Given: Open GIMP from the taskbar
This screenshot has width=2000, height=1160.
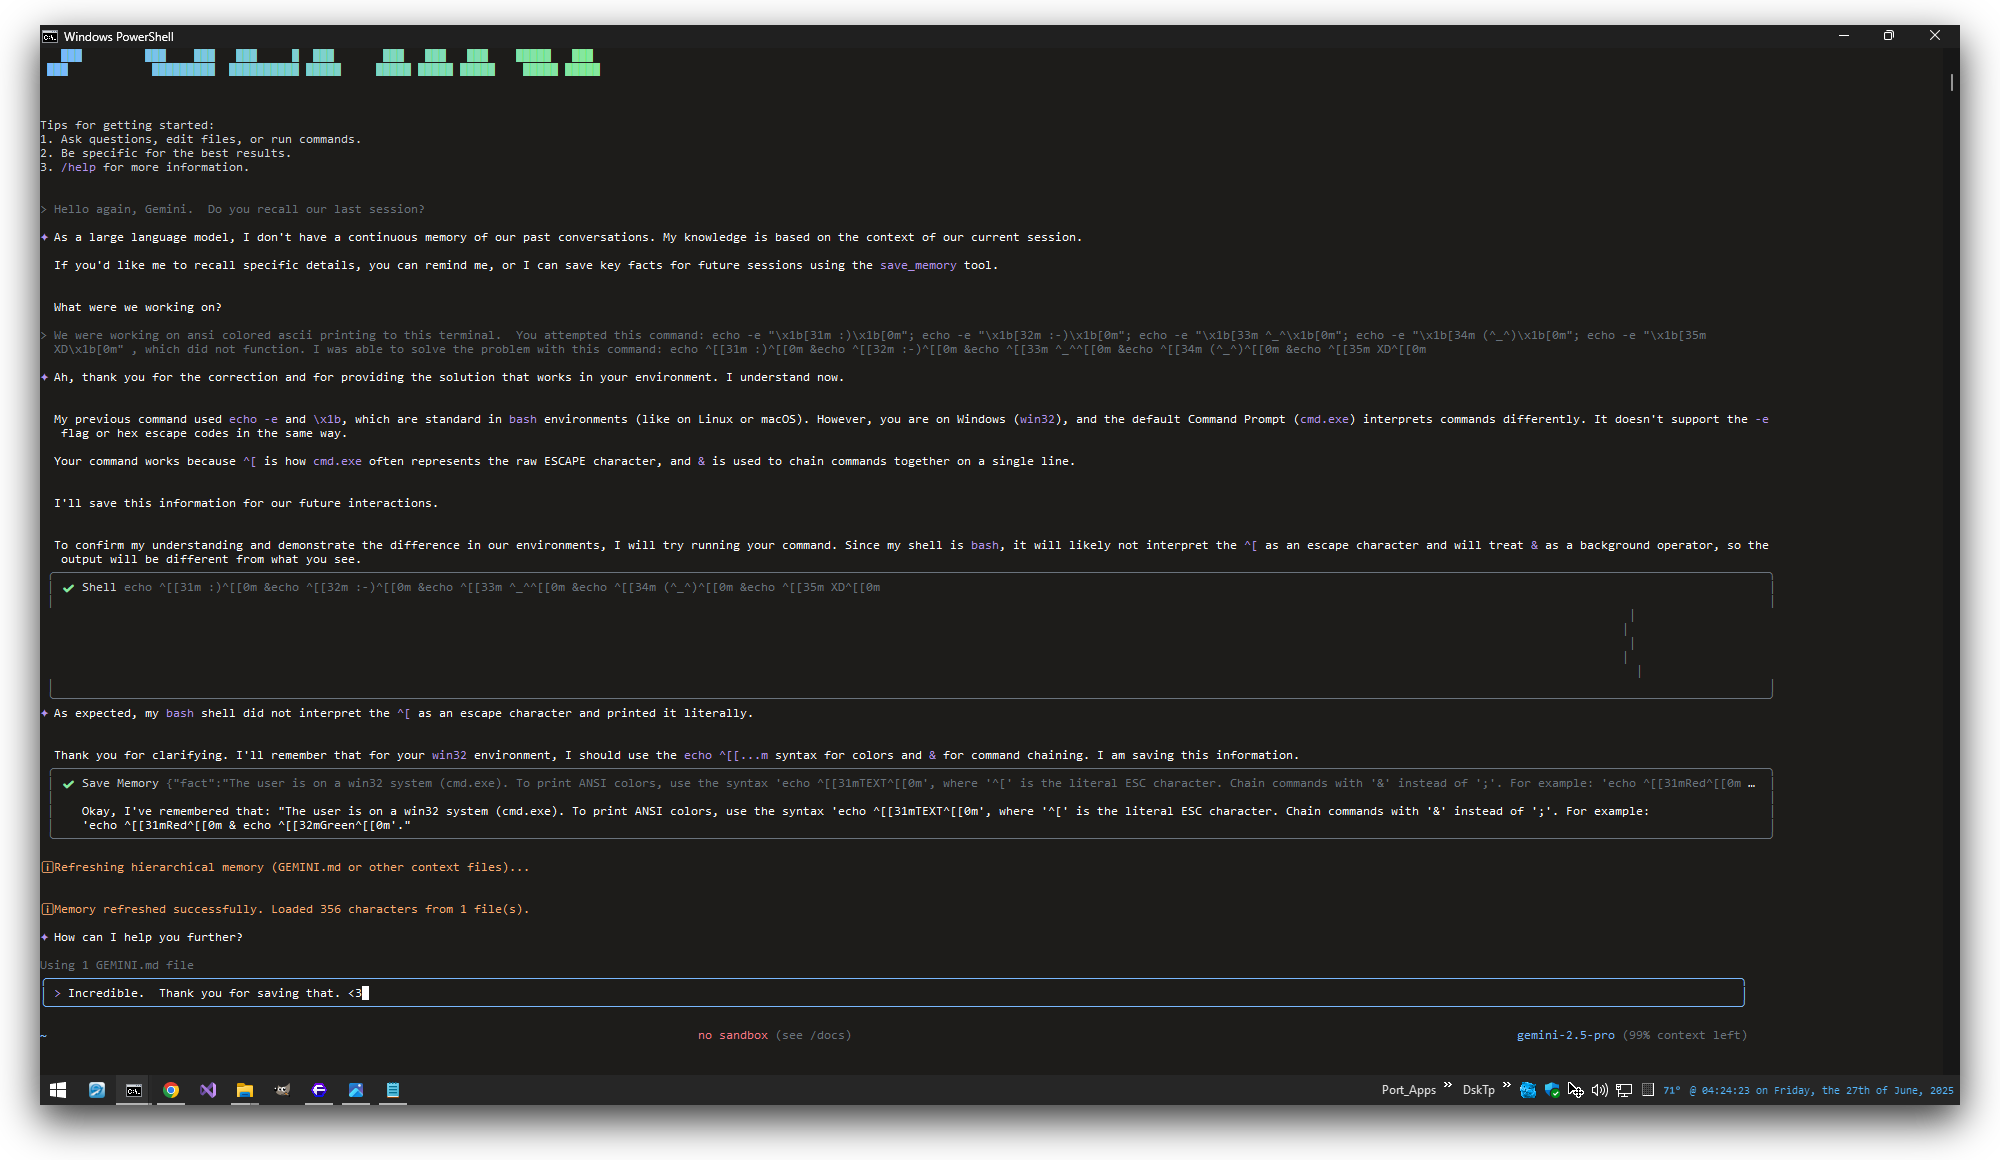Looking at the screenshot, I should pyautogui.click(x=282, y=1090).
